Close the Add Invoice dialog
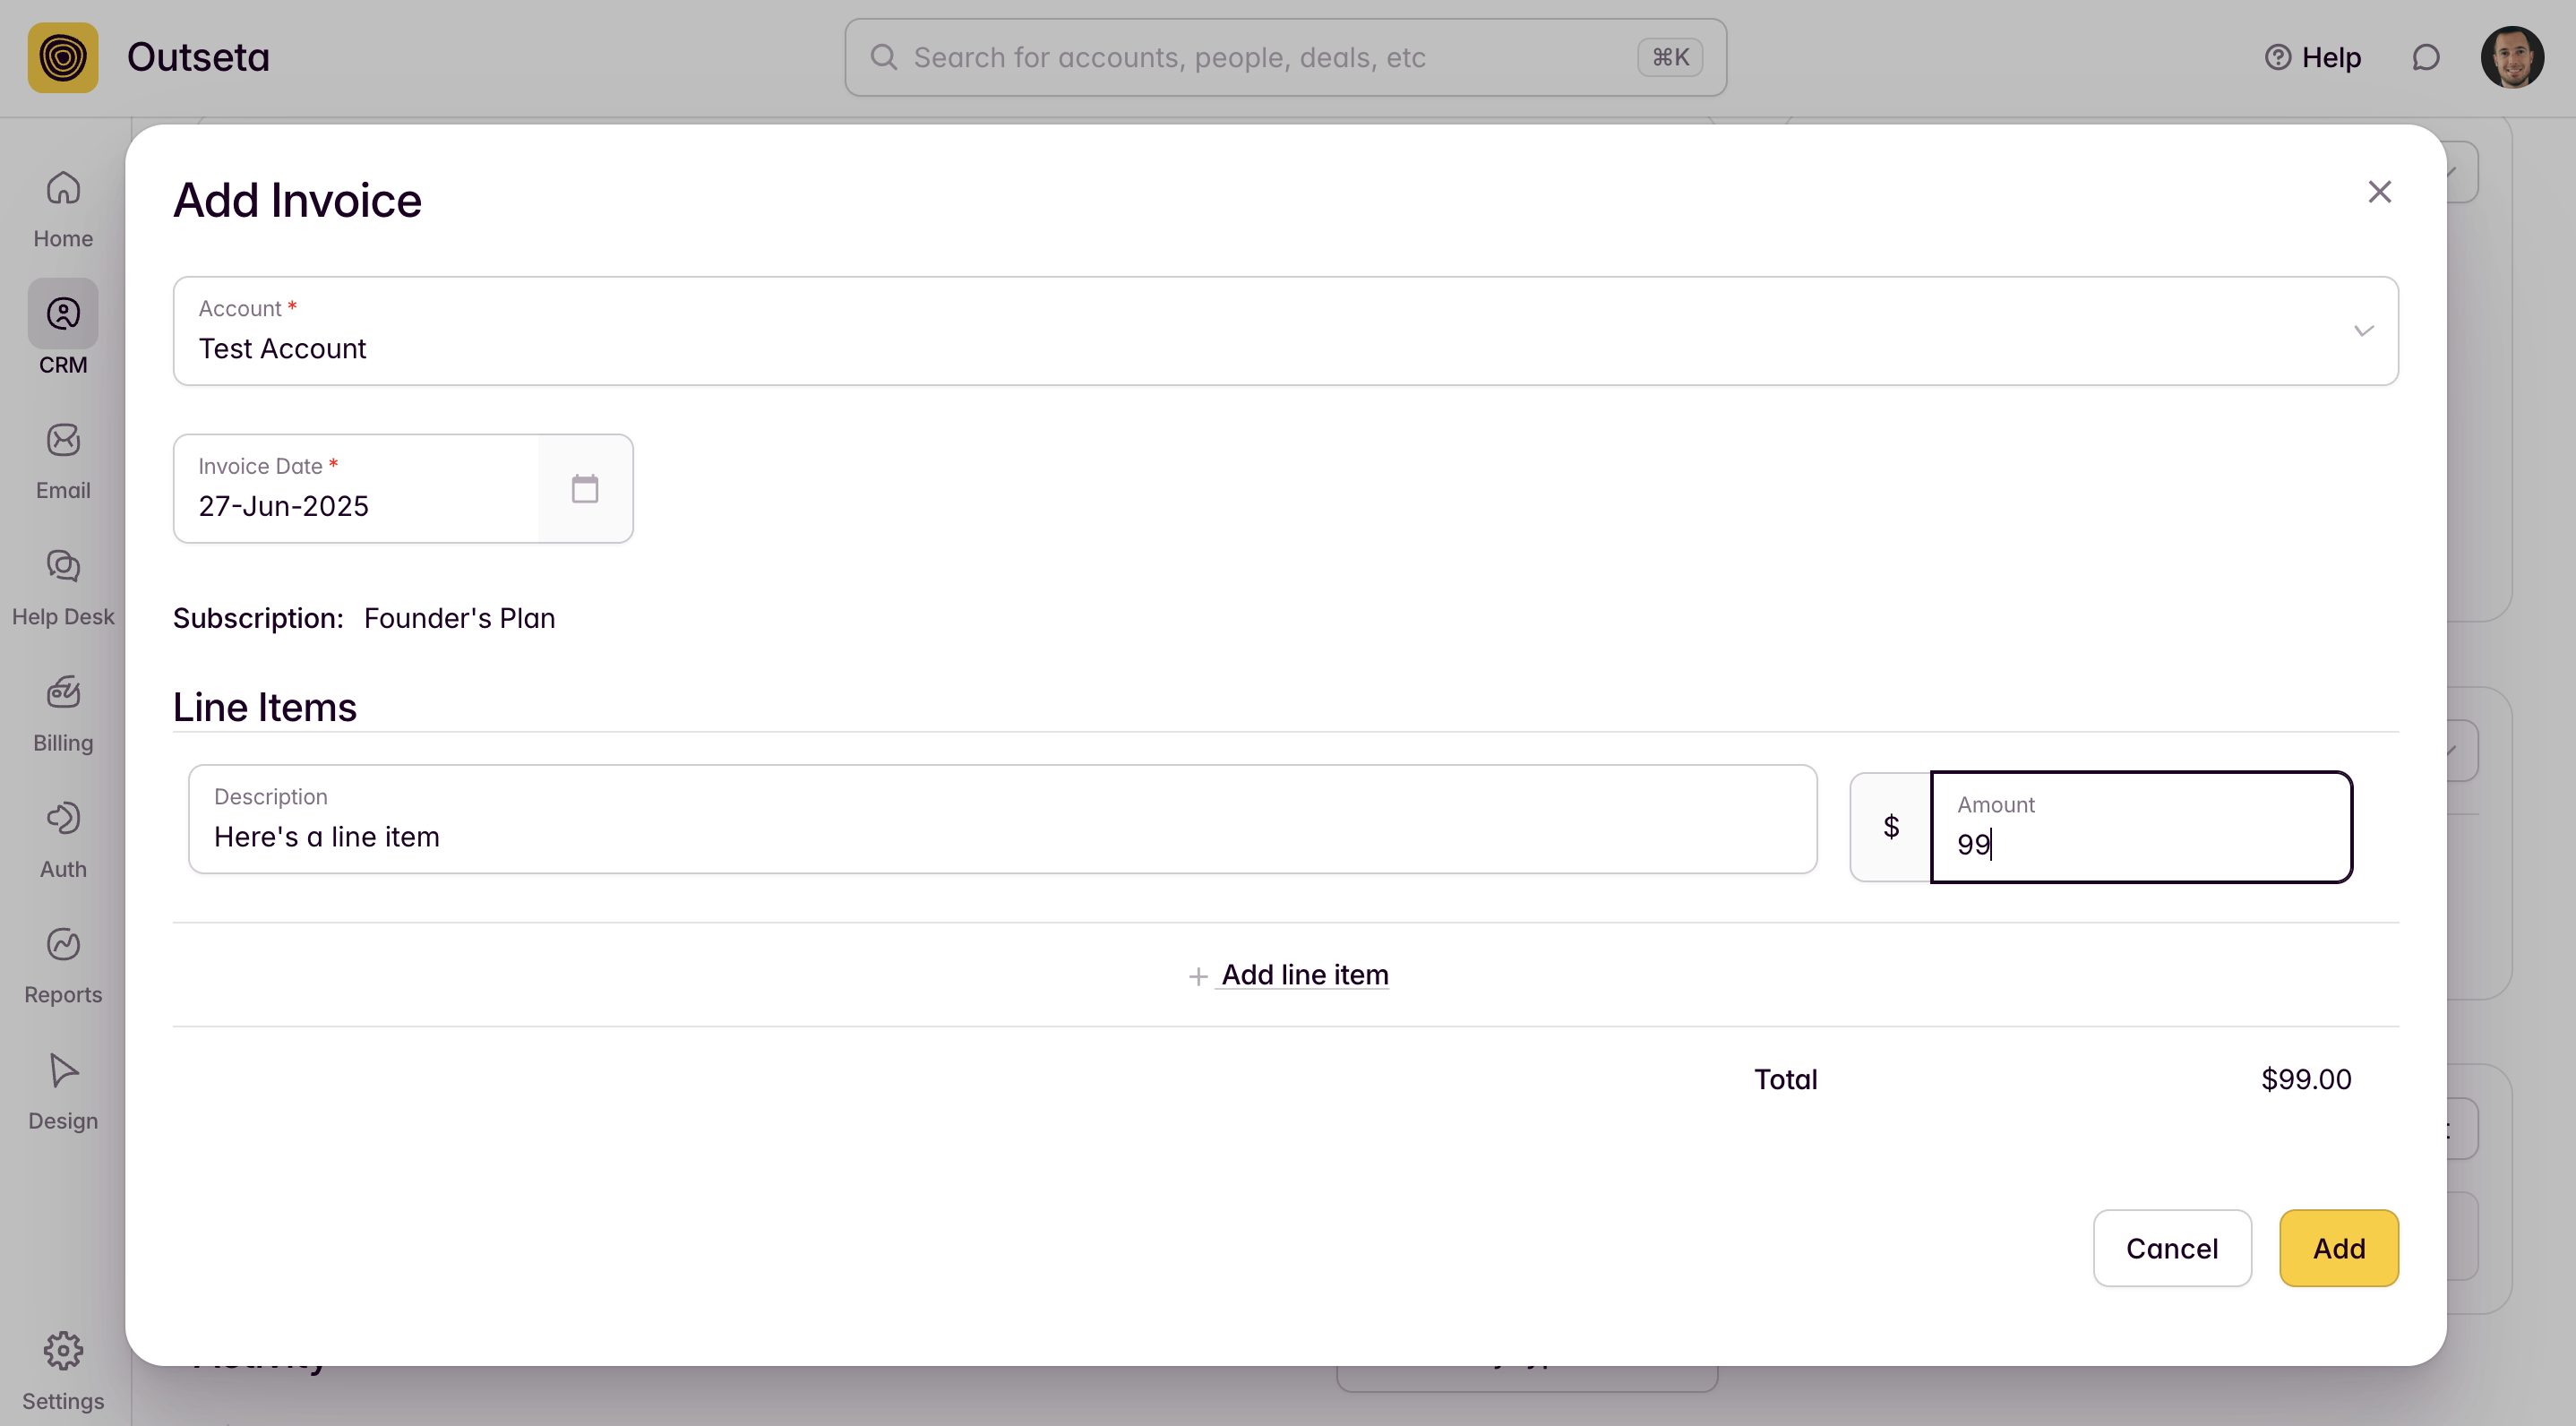This screenshot has height=1426, width=2576. coord(2379,192)
